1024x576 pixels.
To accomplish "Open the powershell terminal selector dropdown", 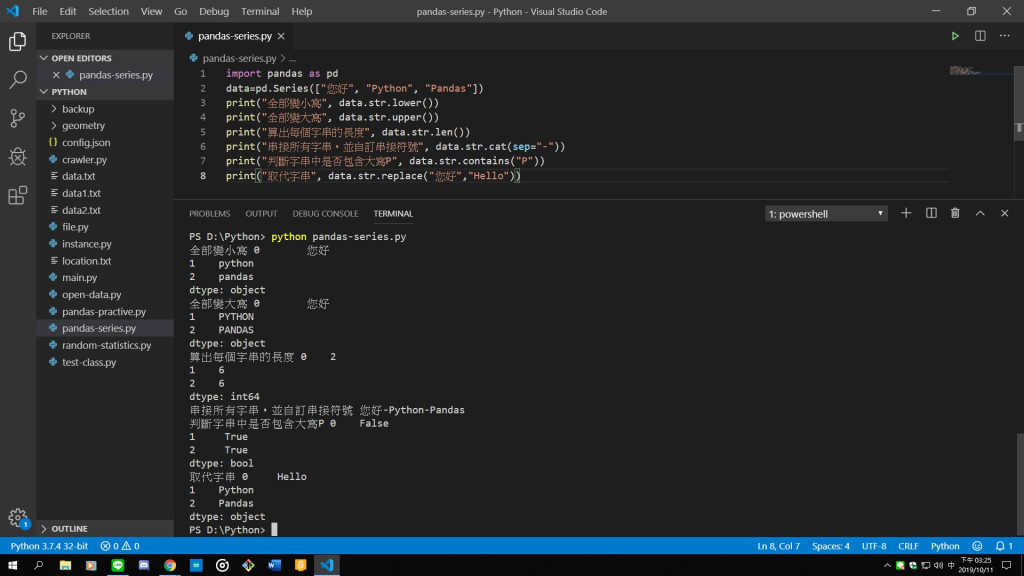I will (826, 214).
